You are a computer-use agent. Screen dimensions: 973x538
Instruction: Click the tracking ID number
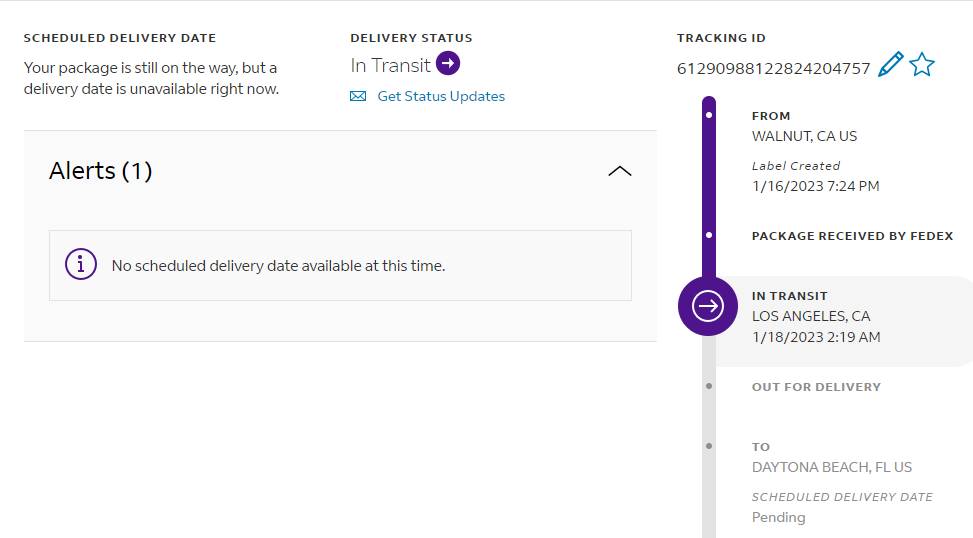773,68
